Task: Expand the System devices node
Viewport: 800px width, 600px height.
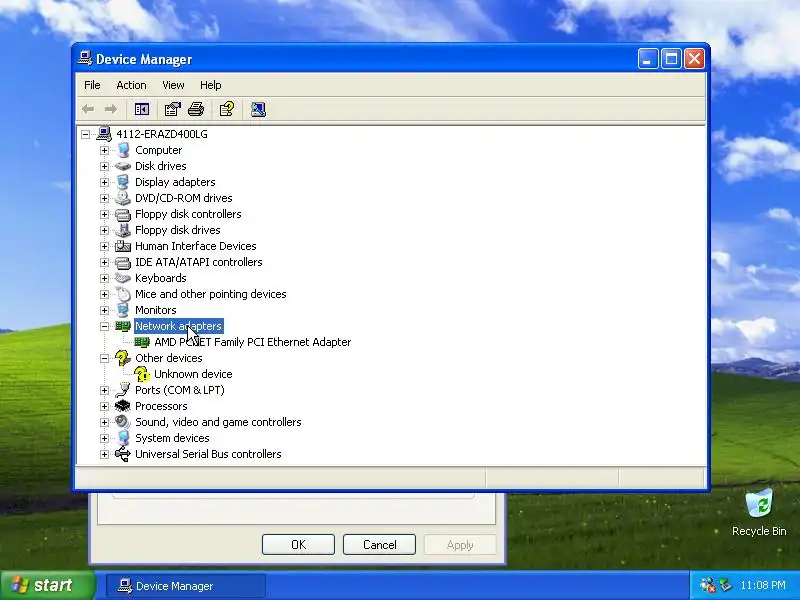Action: click(104, 438)
